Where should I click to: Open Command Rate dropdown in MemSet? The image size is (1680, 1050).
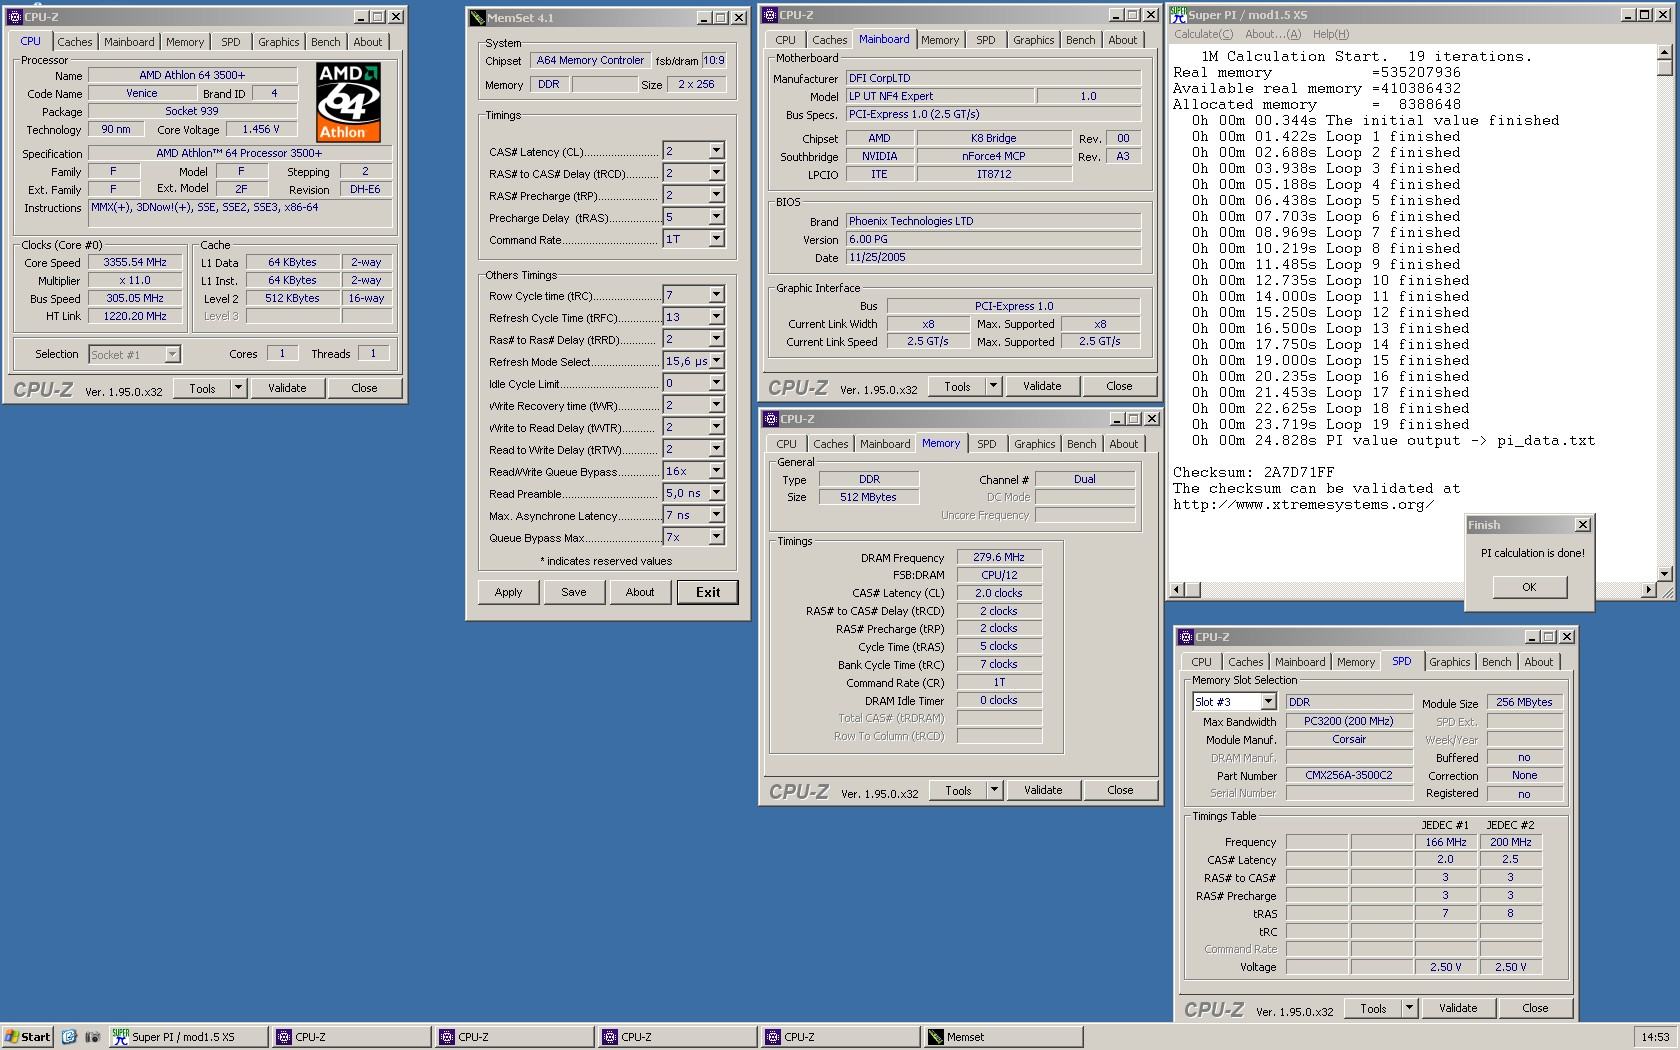pos(716,239)
